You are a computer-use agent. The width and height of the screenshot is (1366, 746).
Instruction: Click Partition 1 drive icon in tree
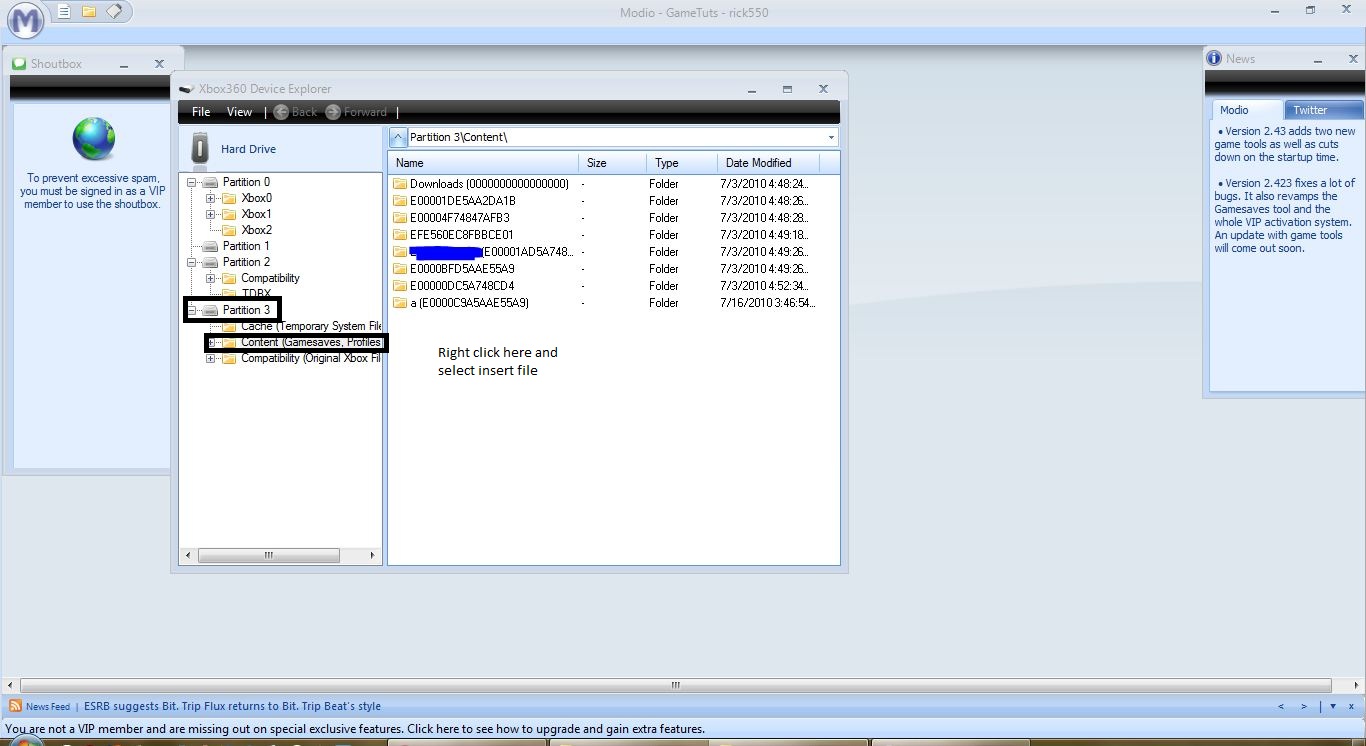[x=210, y=246]
